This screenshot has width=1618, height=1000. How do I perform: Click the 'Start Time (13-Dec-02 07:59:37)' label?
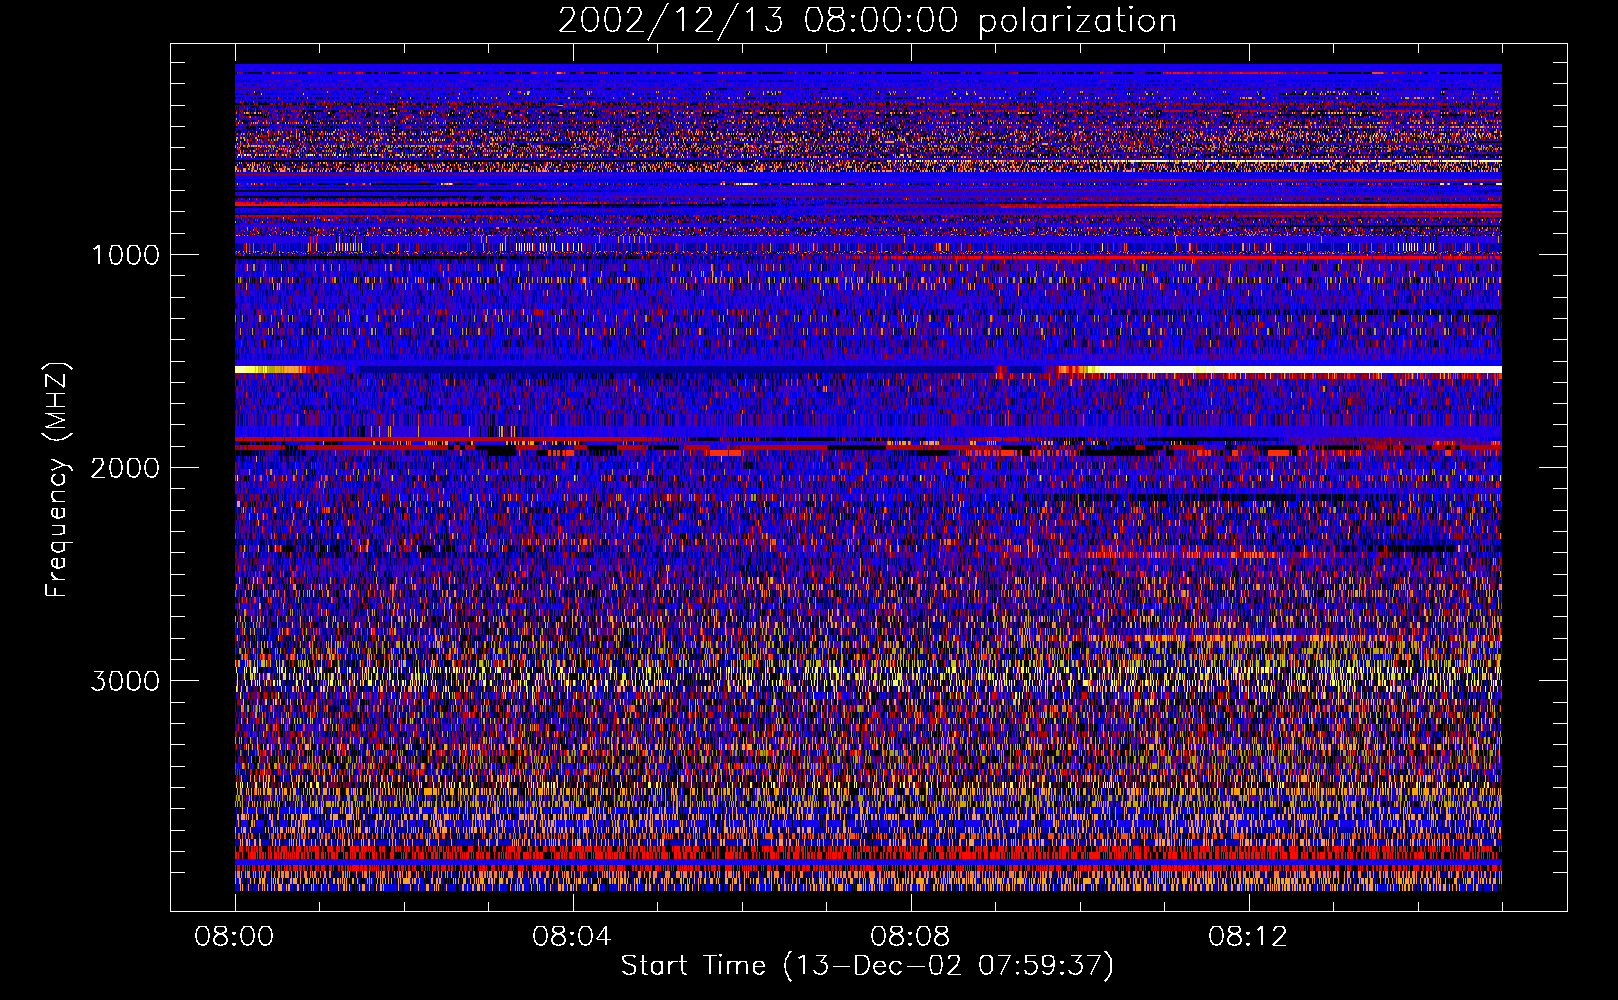coord(867,966)
